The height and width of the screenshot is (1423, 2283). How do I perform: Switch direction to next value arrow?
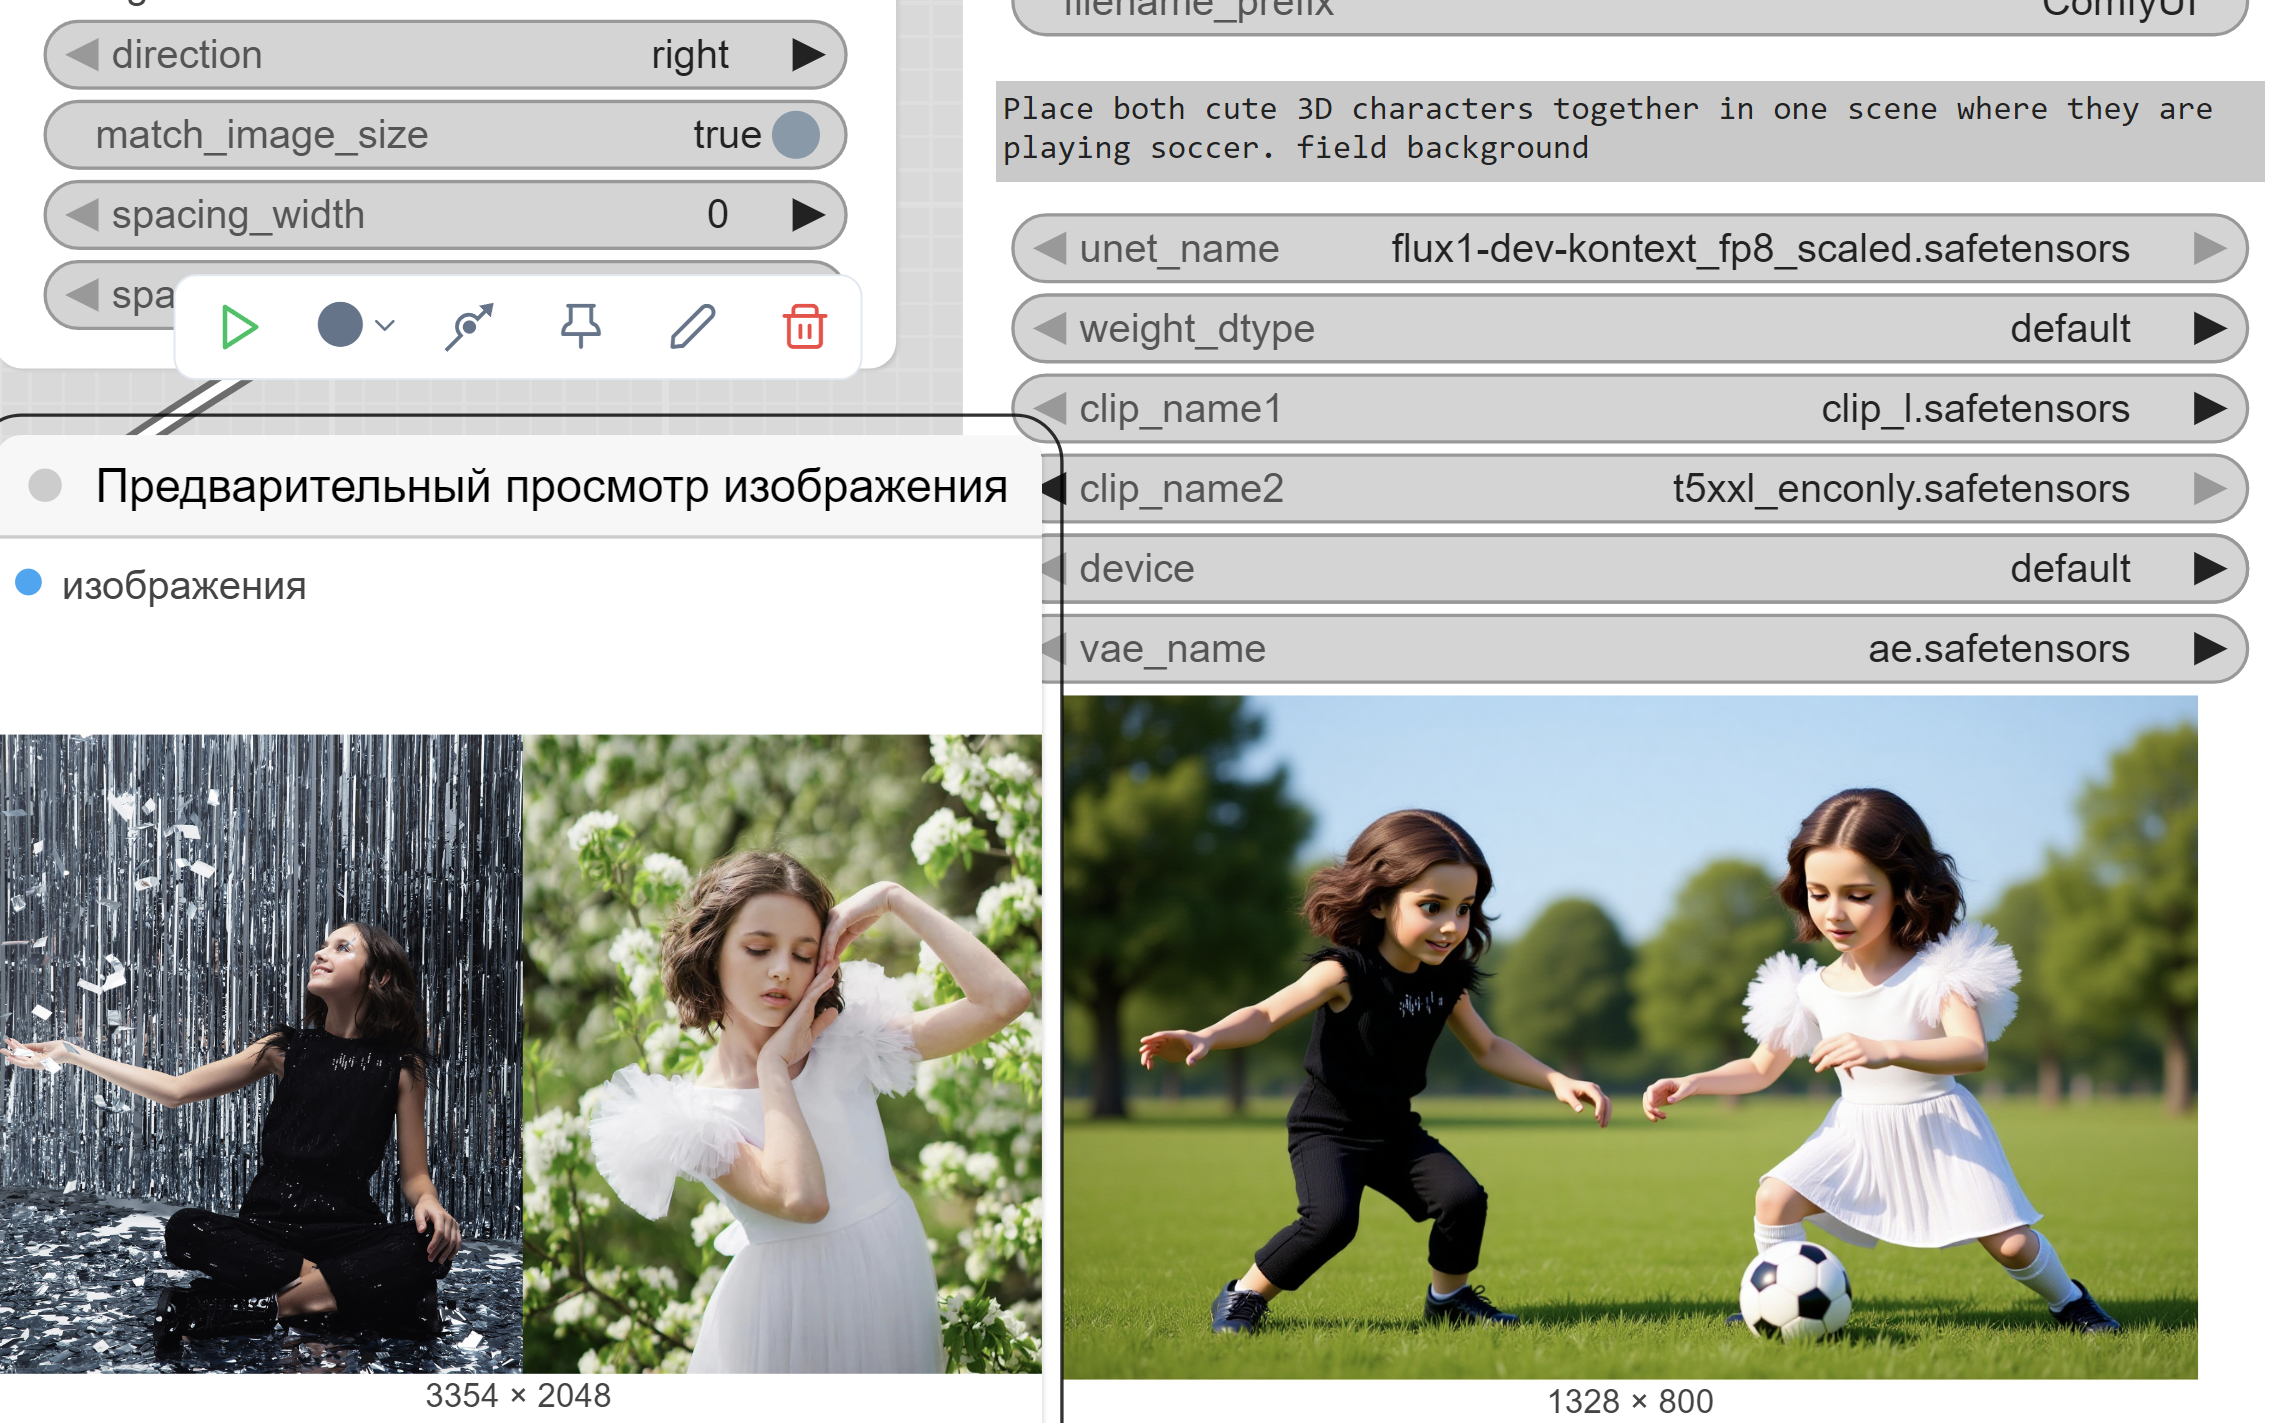(x=808, y=55)
